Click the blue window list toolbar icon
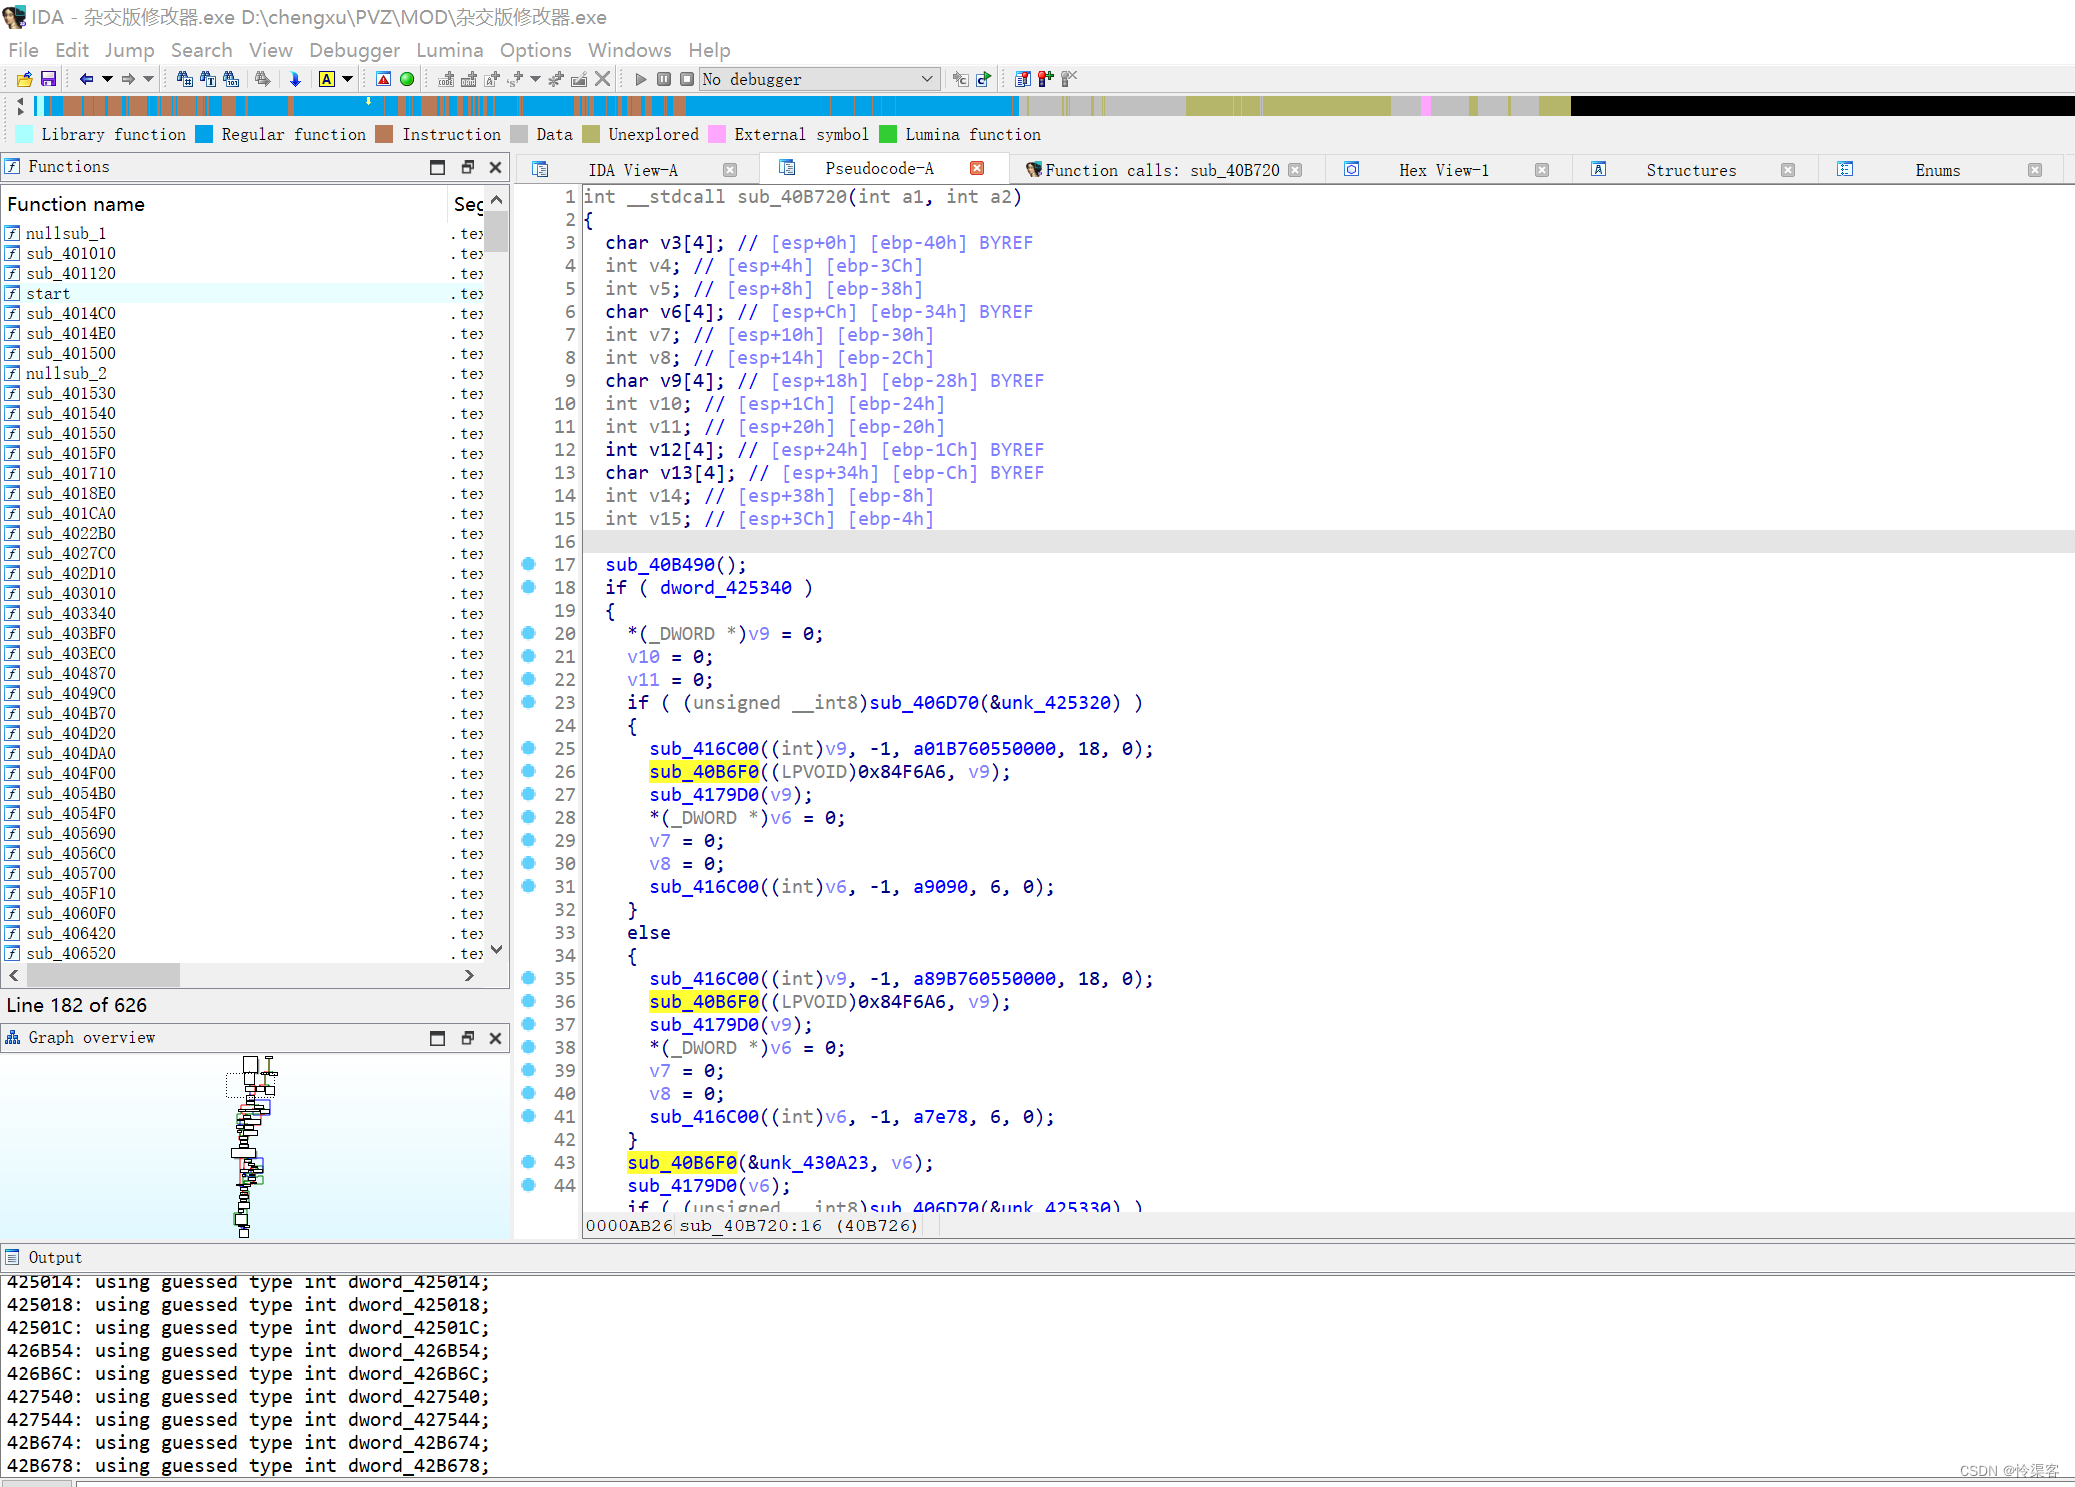 pyautogui.click(x=1022, y=79)
